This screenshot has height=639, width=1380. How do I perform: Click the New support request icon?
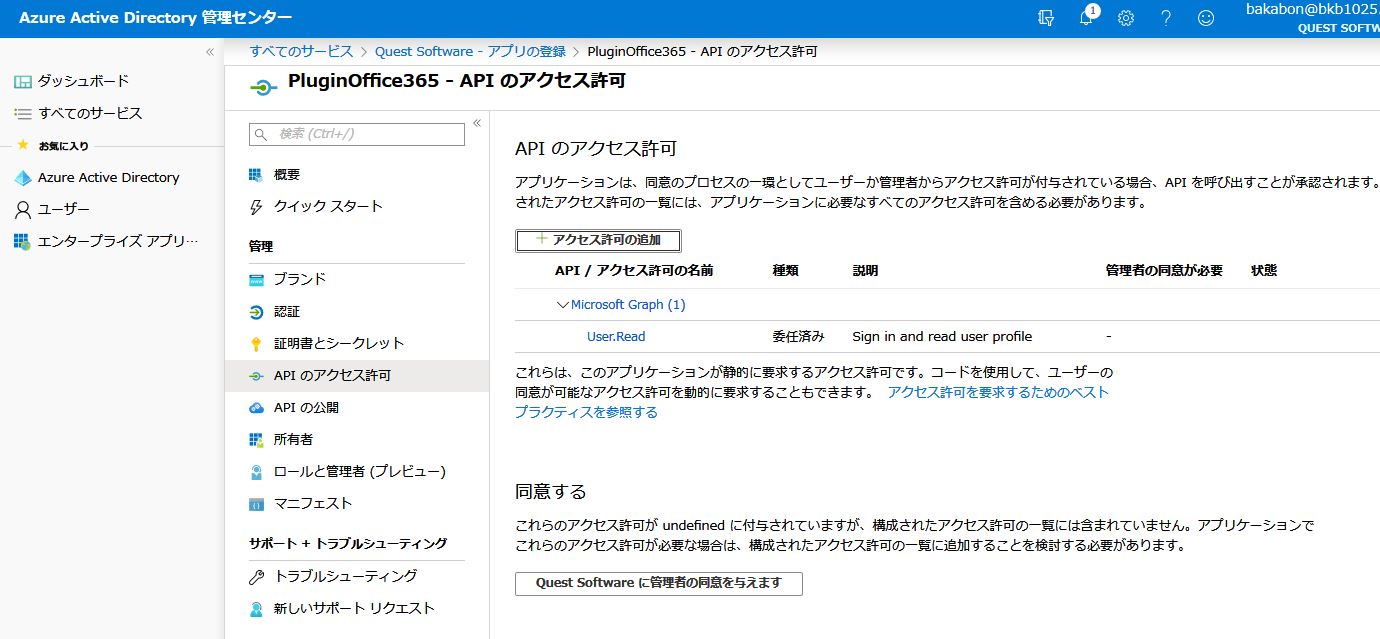tap(256, 608)
